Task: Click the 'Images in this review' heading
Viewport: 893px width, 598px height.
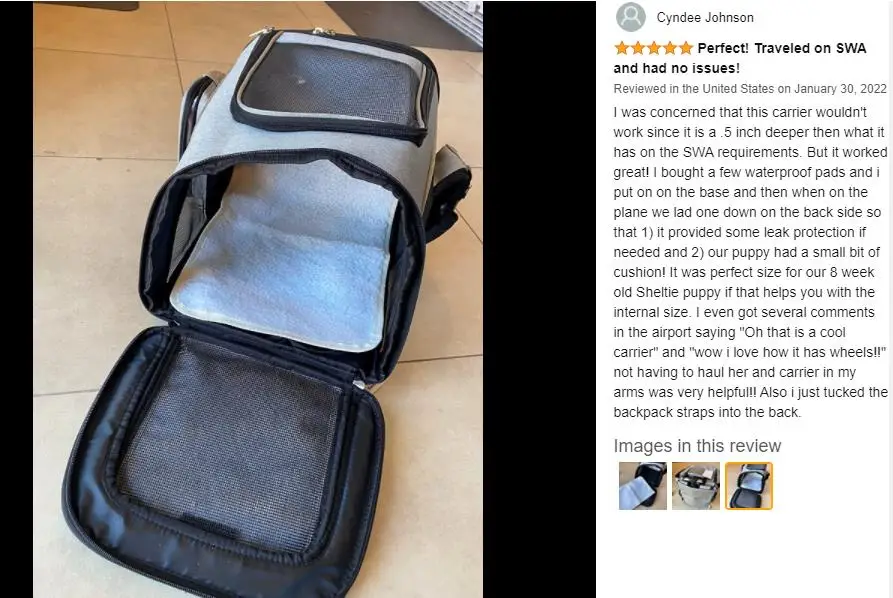Action: click(697, 446)
